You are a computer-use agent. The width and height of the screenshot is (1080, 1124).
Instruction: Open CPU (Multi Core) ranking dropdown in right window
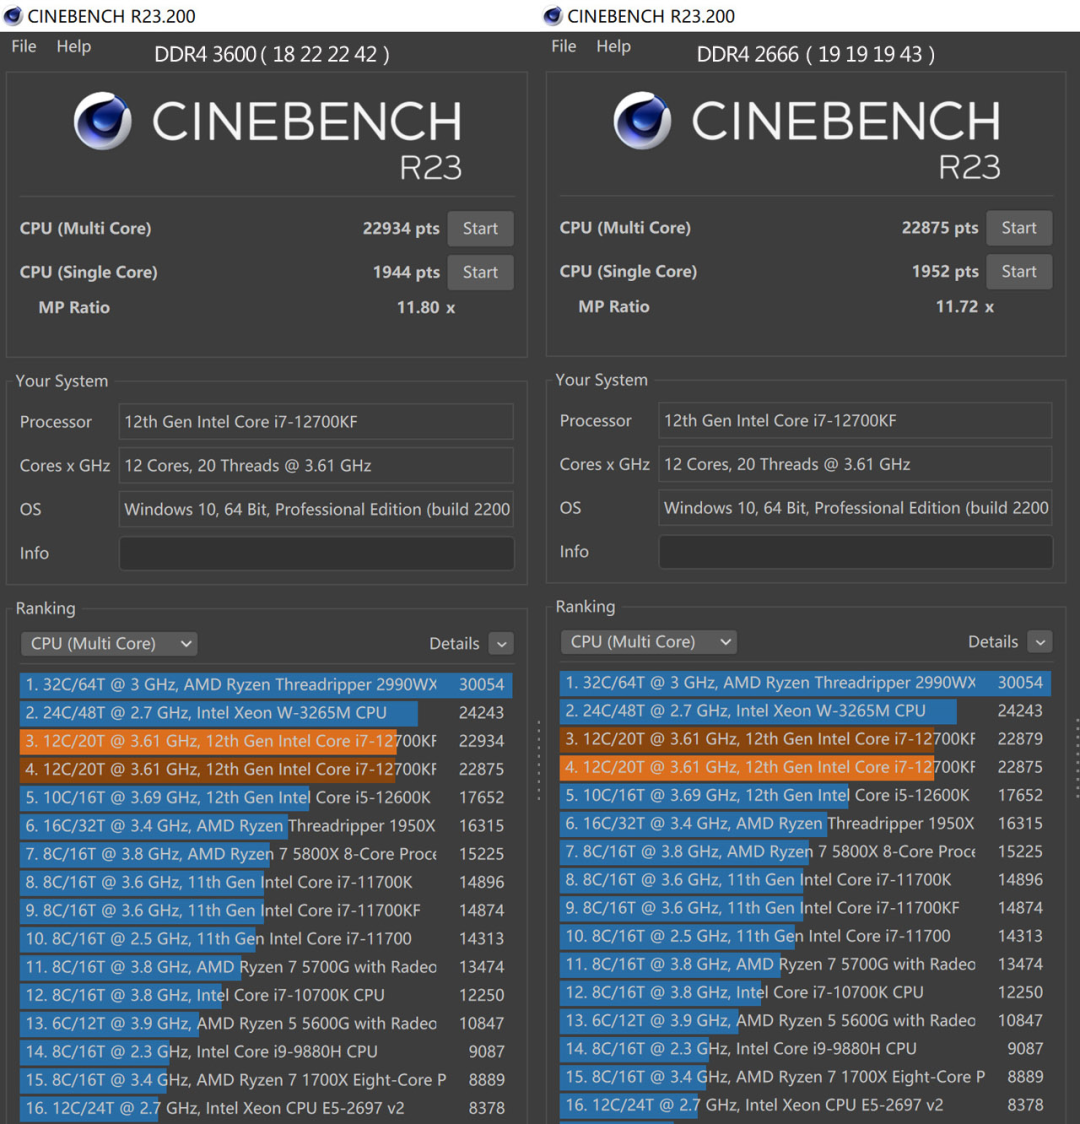point(649,642)
